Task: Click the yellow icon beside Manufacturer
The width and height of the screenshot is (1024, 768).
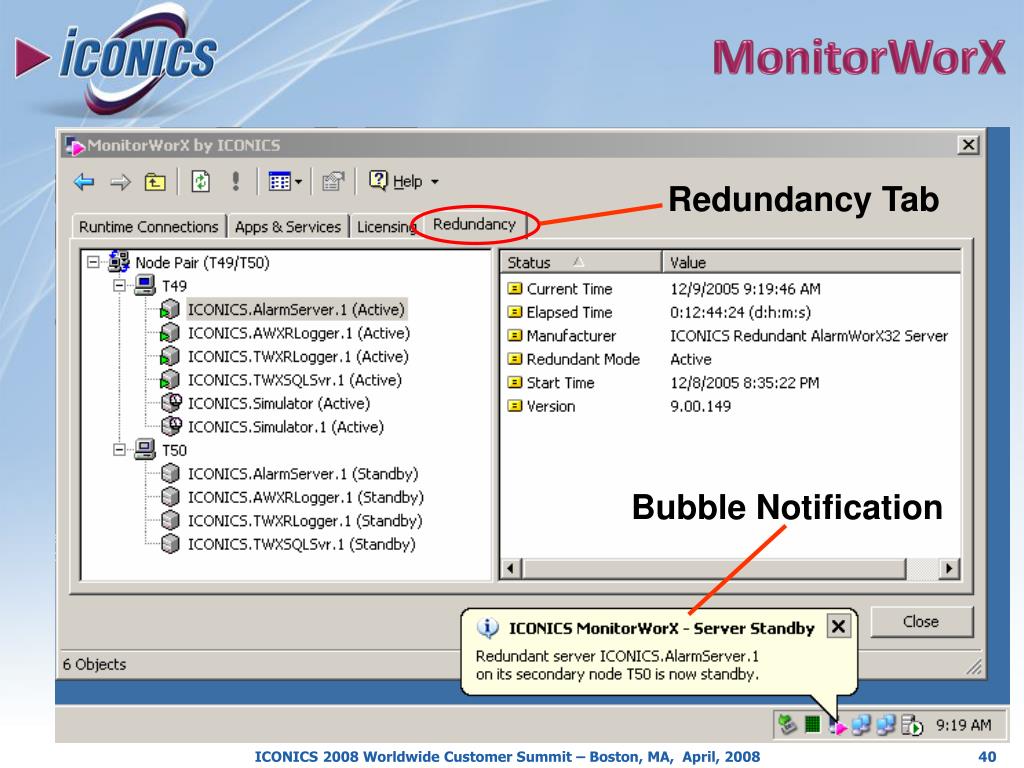Action: click(515, 336)
